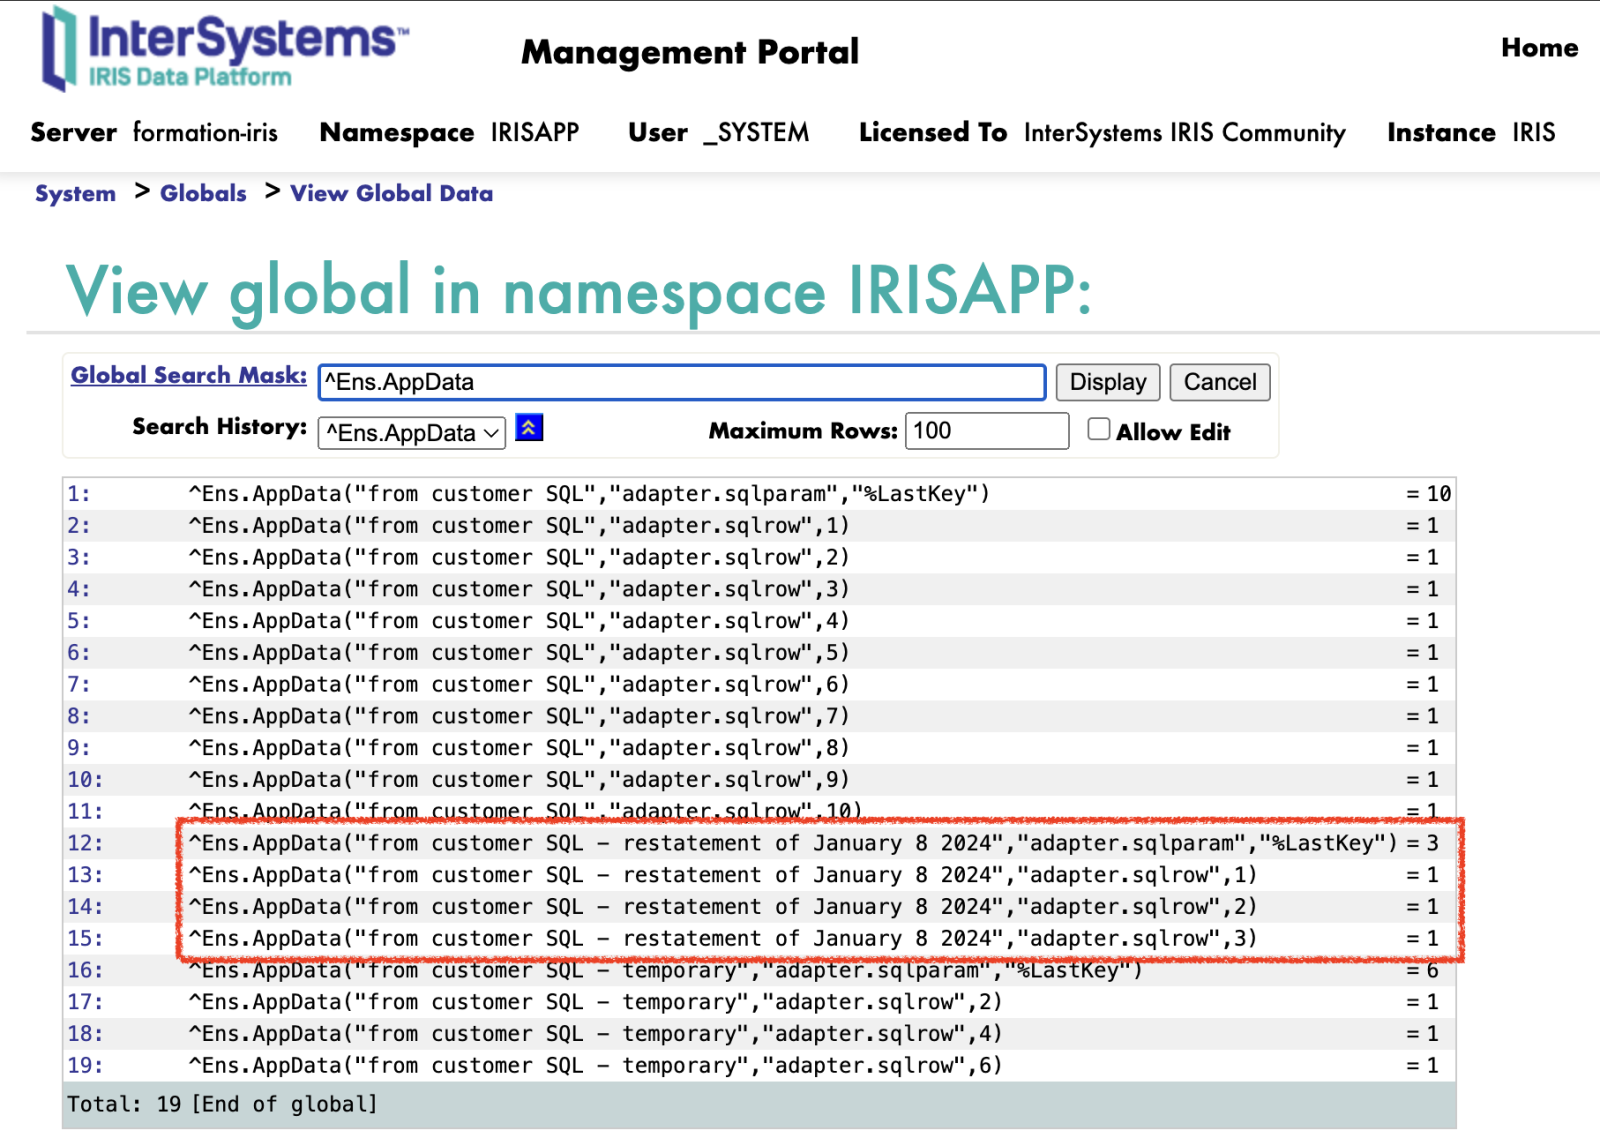Select row 5 adapter.sqlrow 4 entry
Image resolution: width=1600 pixels, height=1138 pixels.
(x=519, y=621)
